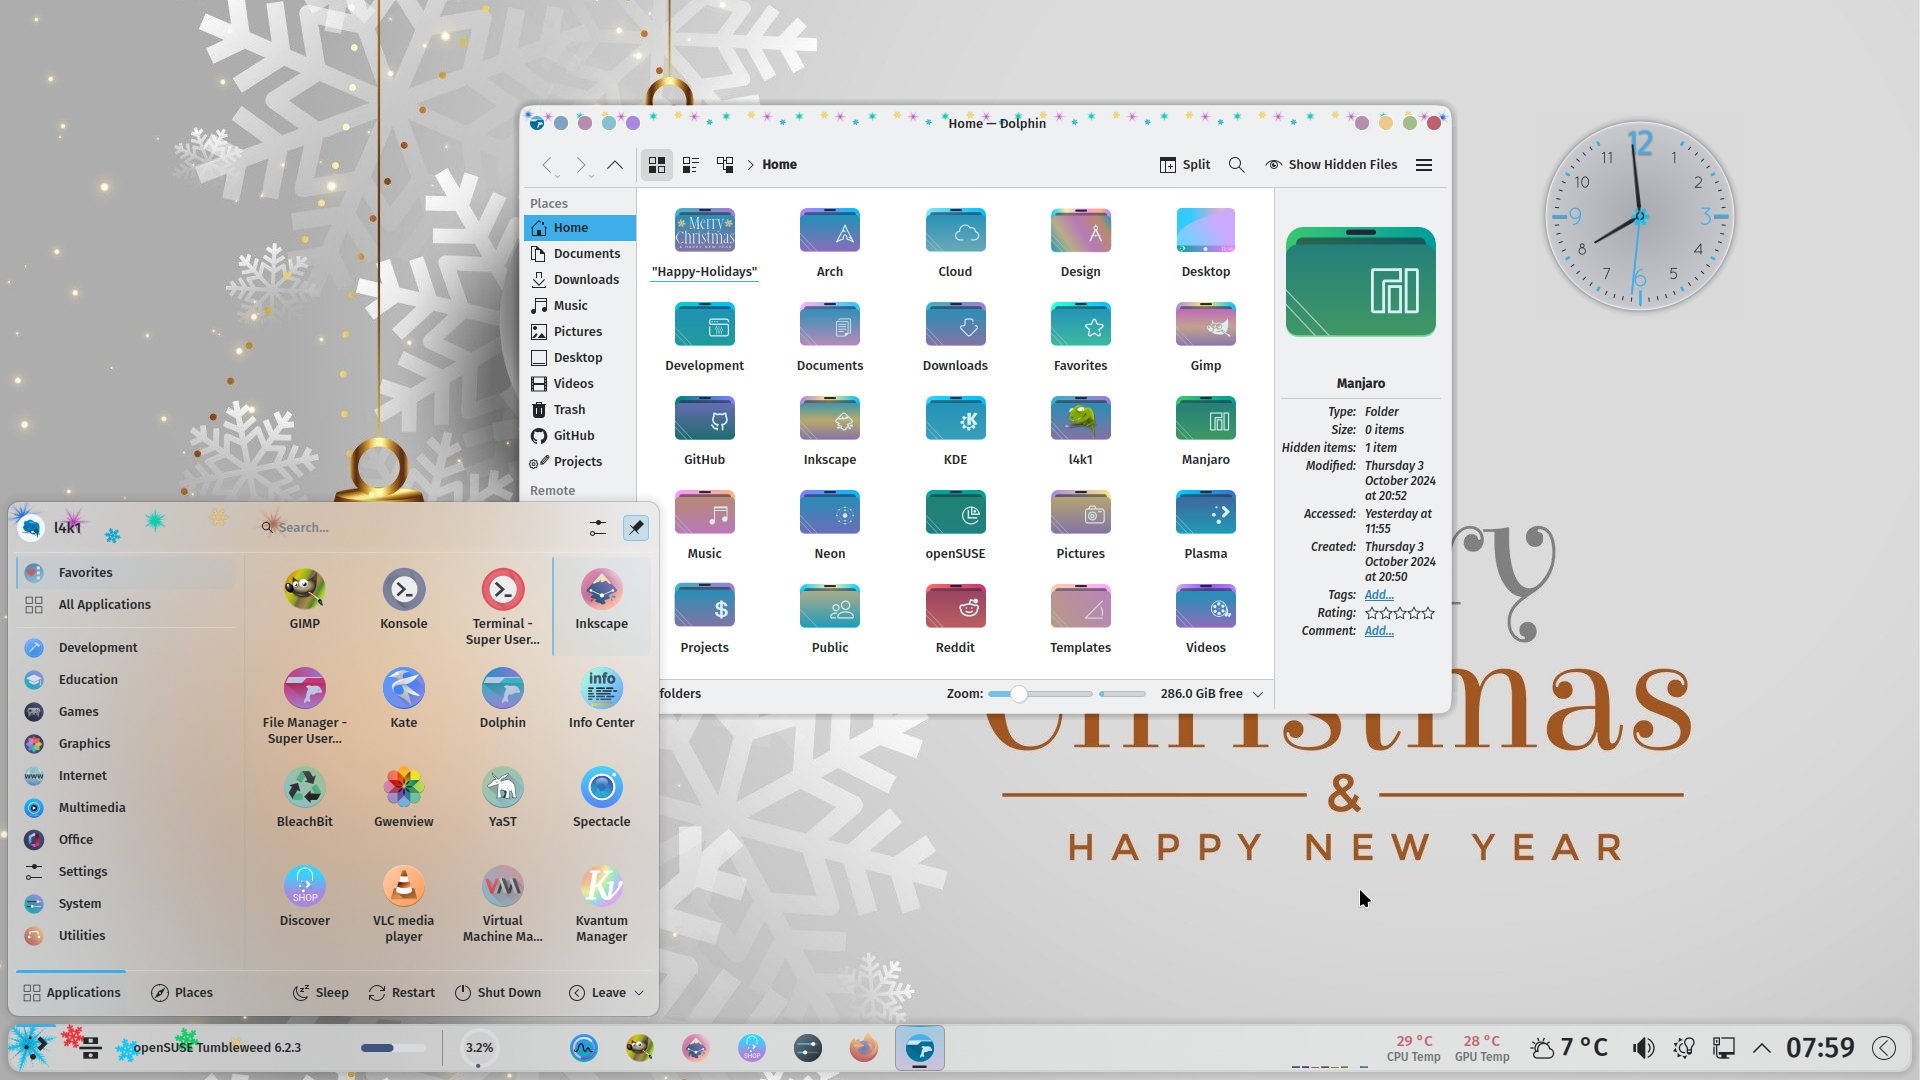Click Add comment link in info panel

(1379, 631)
